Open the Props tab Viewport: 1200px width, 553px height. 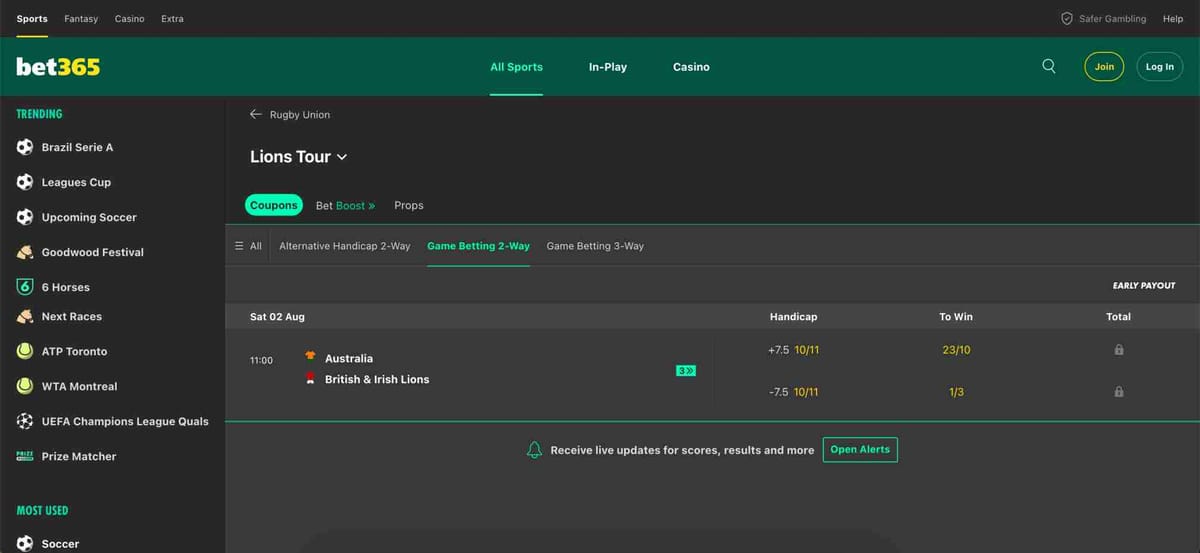pyautogui.click(x=409, y=205)
